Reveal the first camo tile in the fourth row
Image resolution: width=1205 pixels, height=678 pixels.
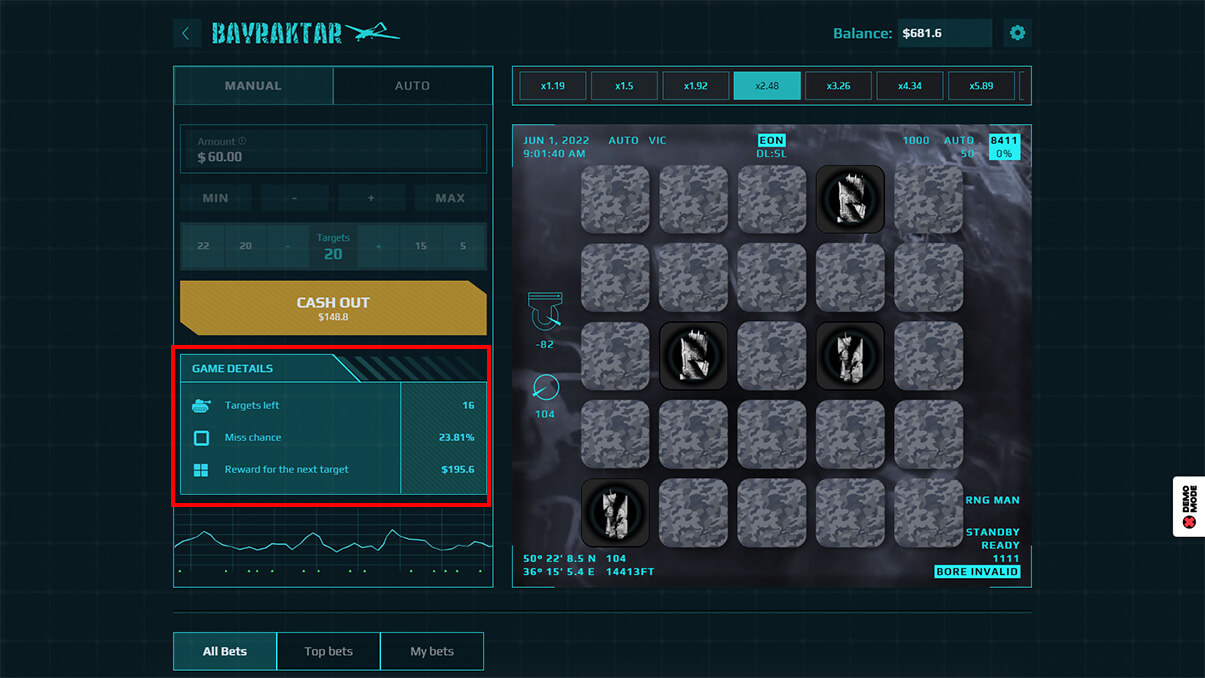pyautogui.click(x=615, y=435)
